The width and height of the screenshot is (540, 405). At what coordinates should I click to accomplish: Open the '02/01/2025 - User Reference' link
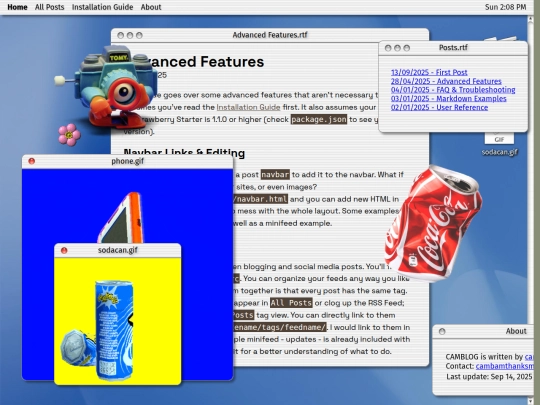coord(439,107)
